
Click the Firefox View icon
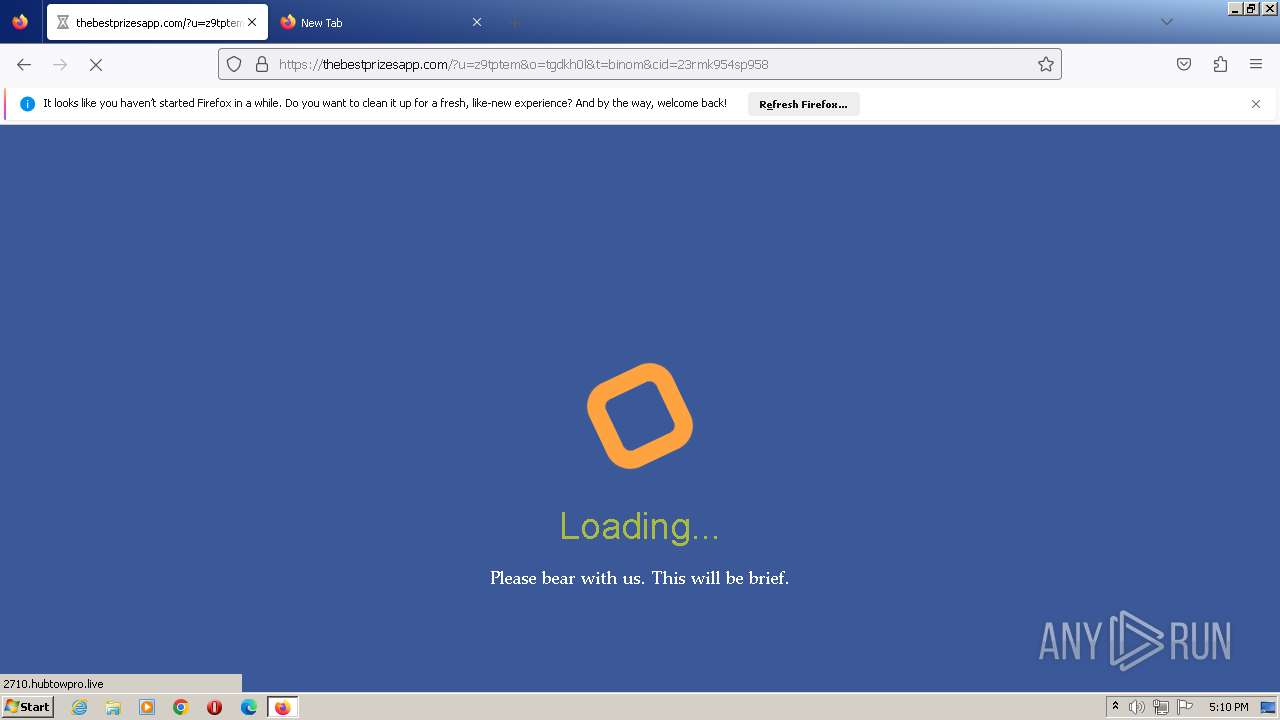coord(20,22)
